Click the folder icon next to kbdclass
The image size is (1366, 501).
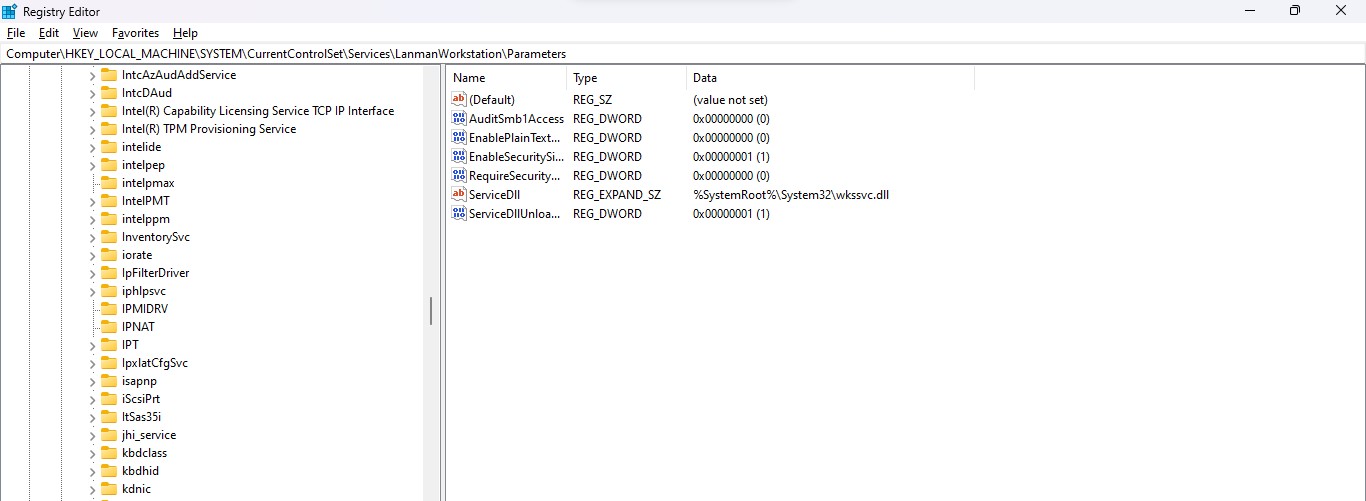coord(109,453)
